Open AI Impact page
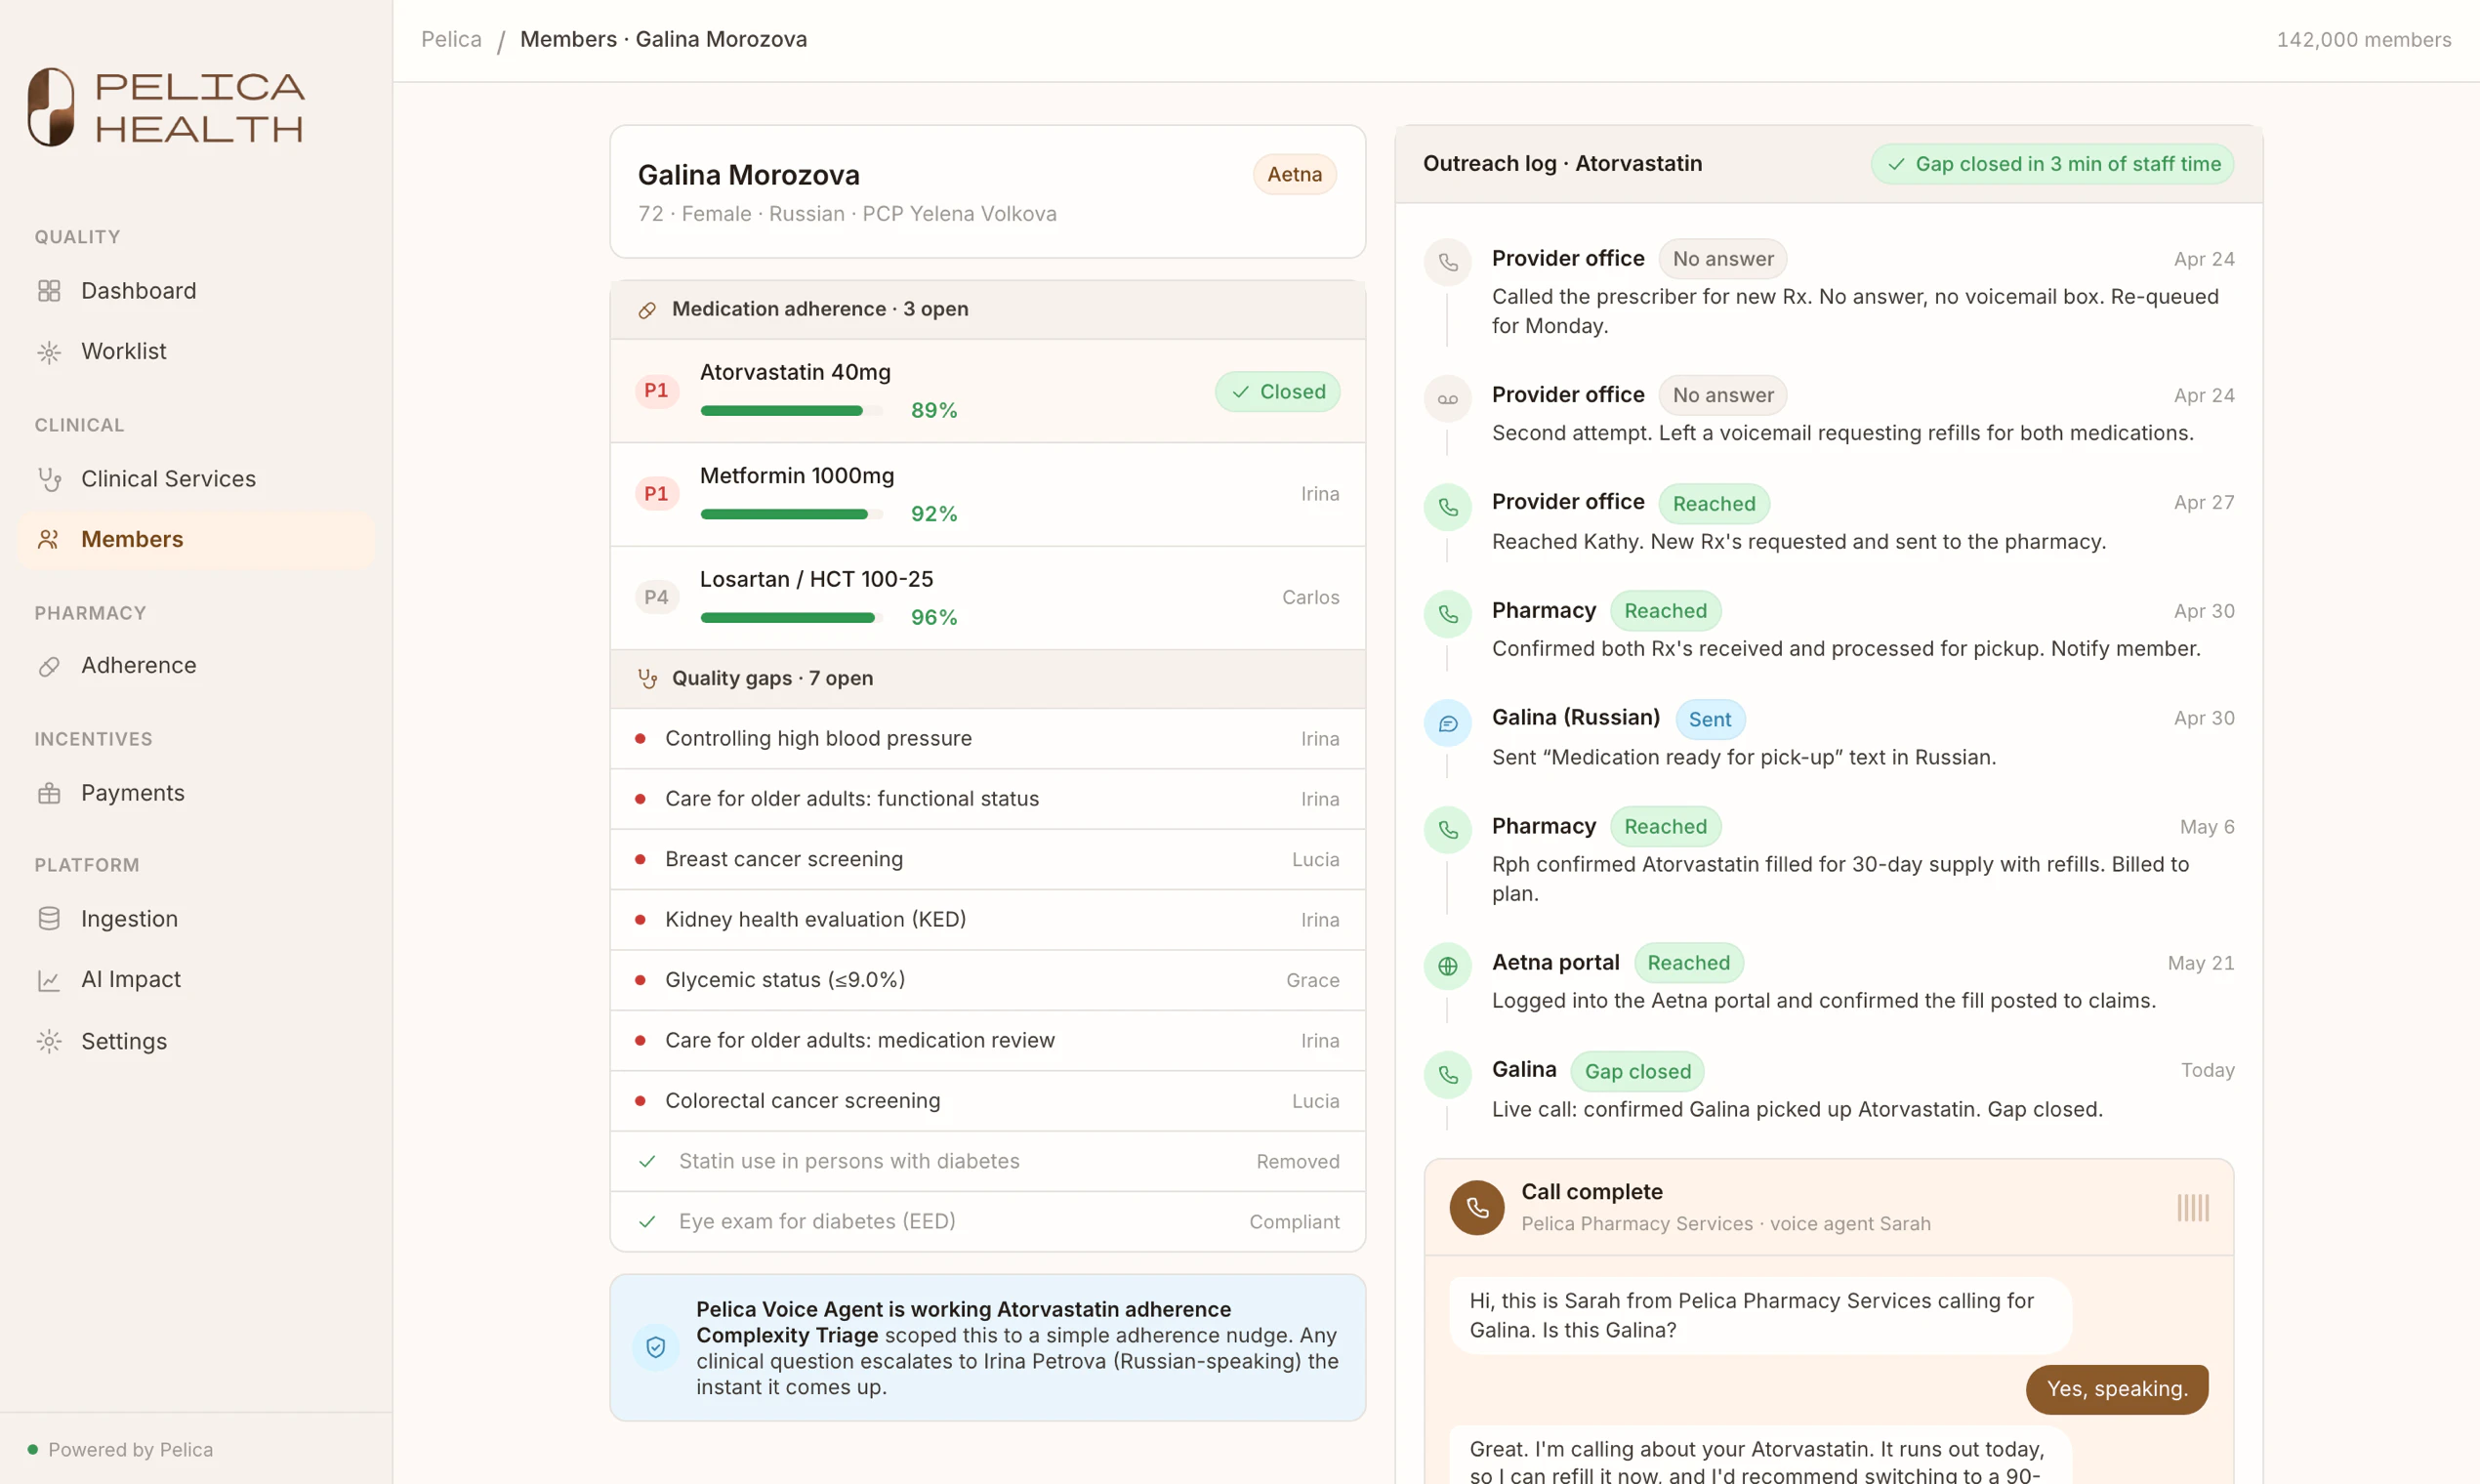This screenshot has height=1484, width=2480. 196,980
